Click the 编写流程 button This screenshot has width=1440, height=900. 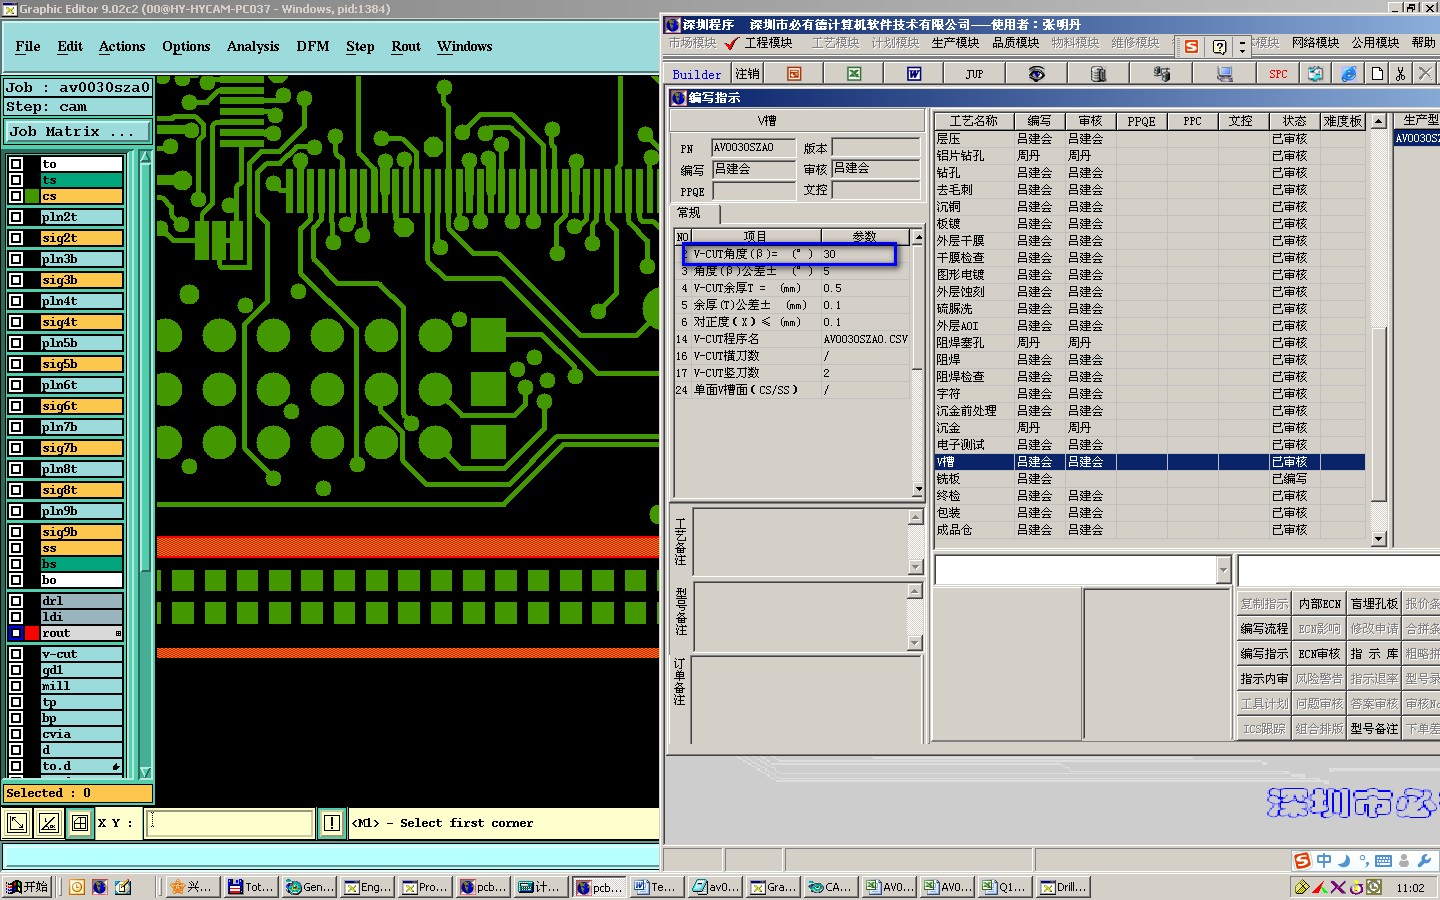[x=1264, y=629]
